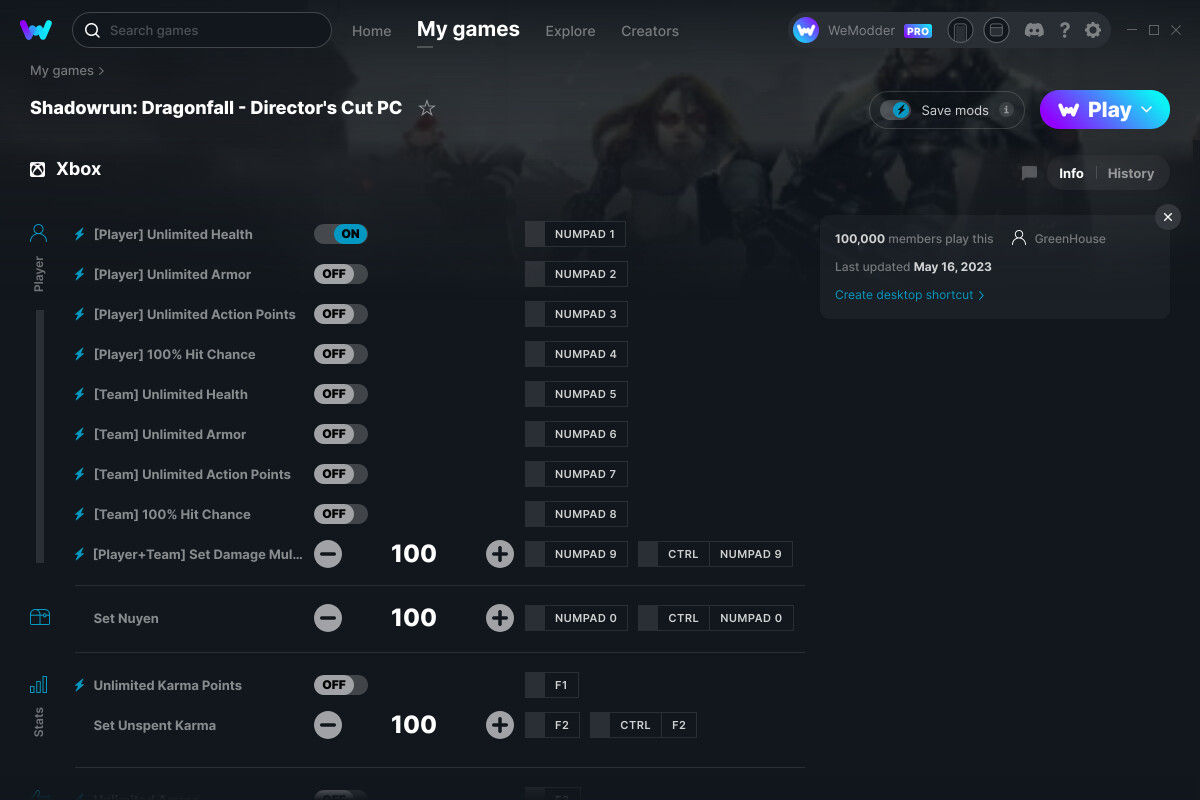Click the Search games input field
The height and width of the screenshot is (800, 1200).
point(202,30)
